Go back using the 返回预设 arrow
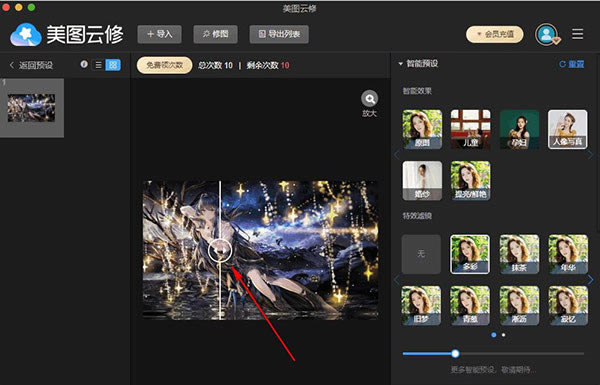Image resolution: width=600 pixels, height=385 pixels. 12,65
